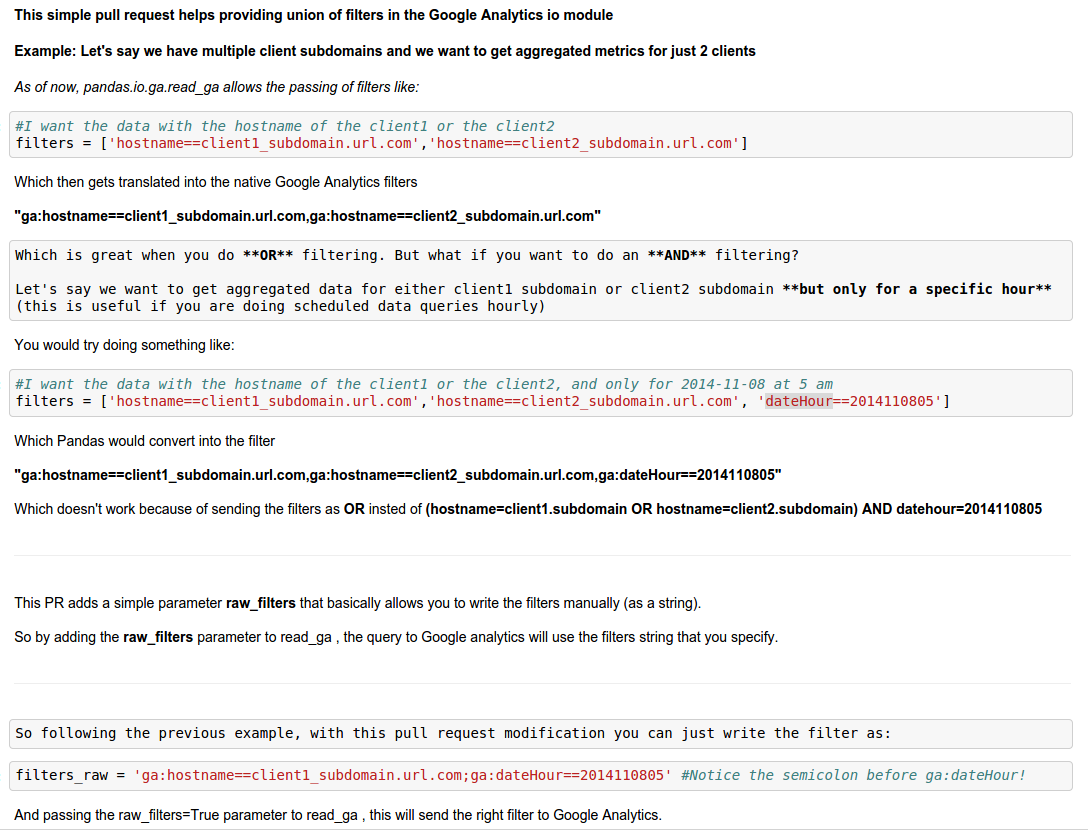Click bold '(hostname=client1.subdomain OR' expression
Screen dimensions: 1088x830
point(734,509)
